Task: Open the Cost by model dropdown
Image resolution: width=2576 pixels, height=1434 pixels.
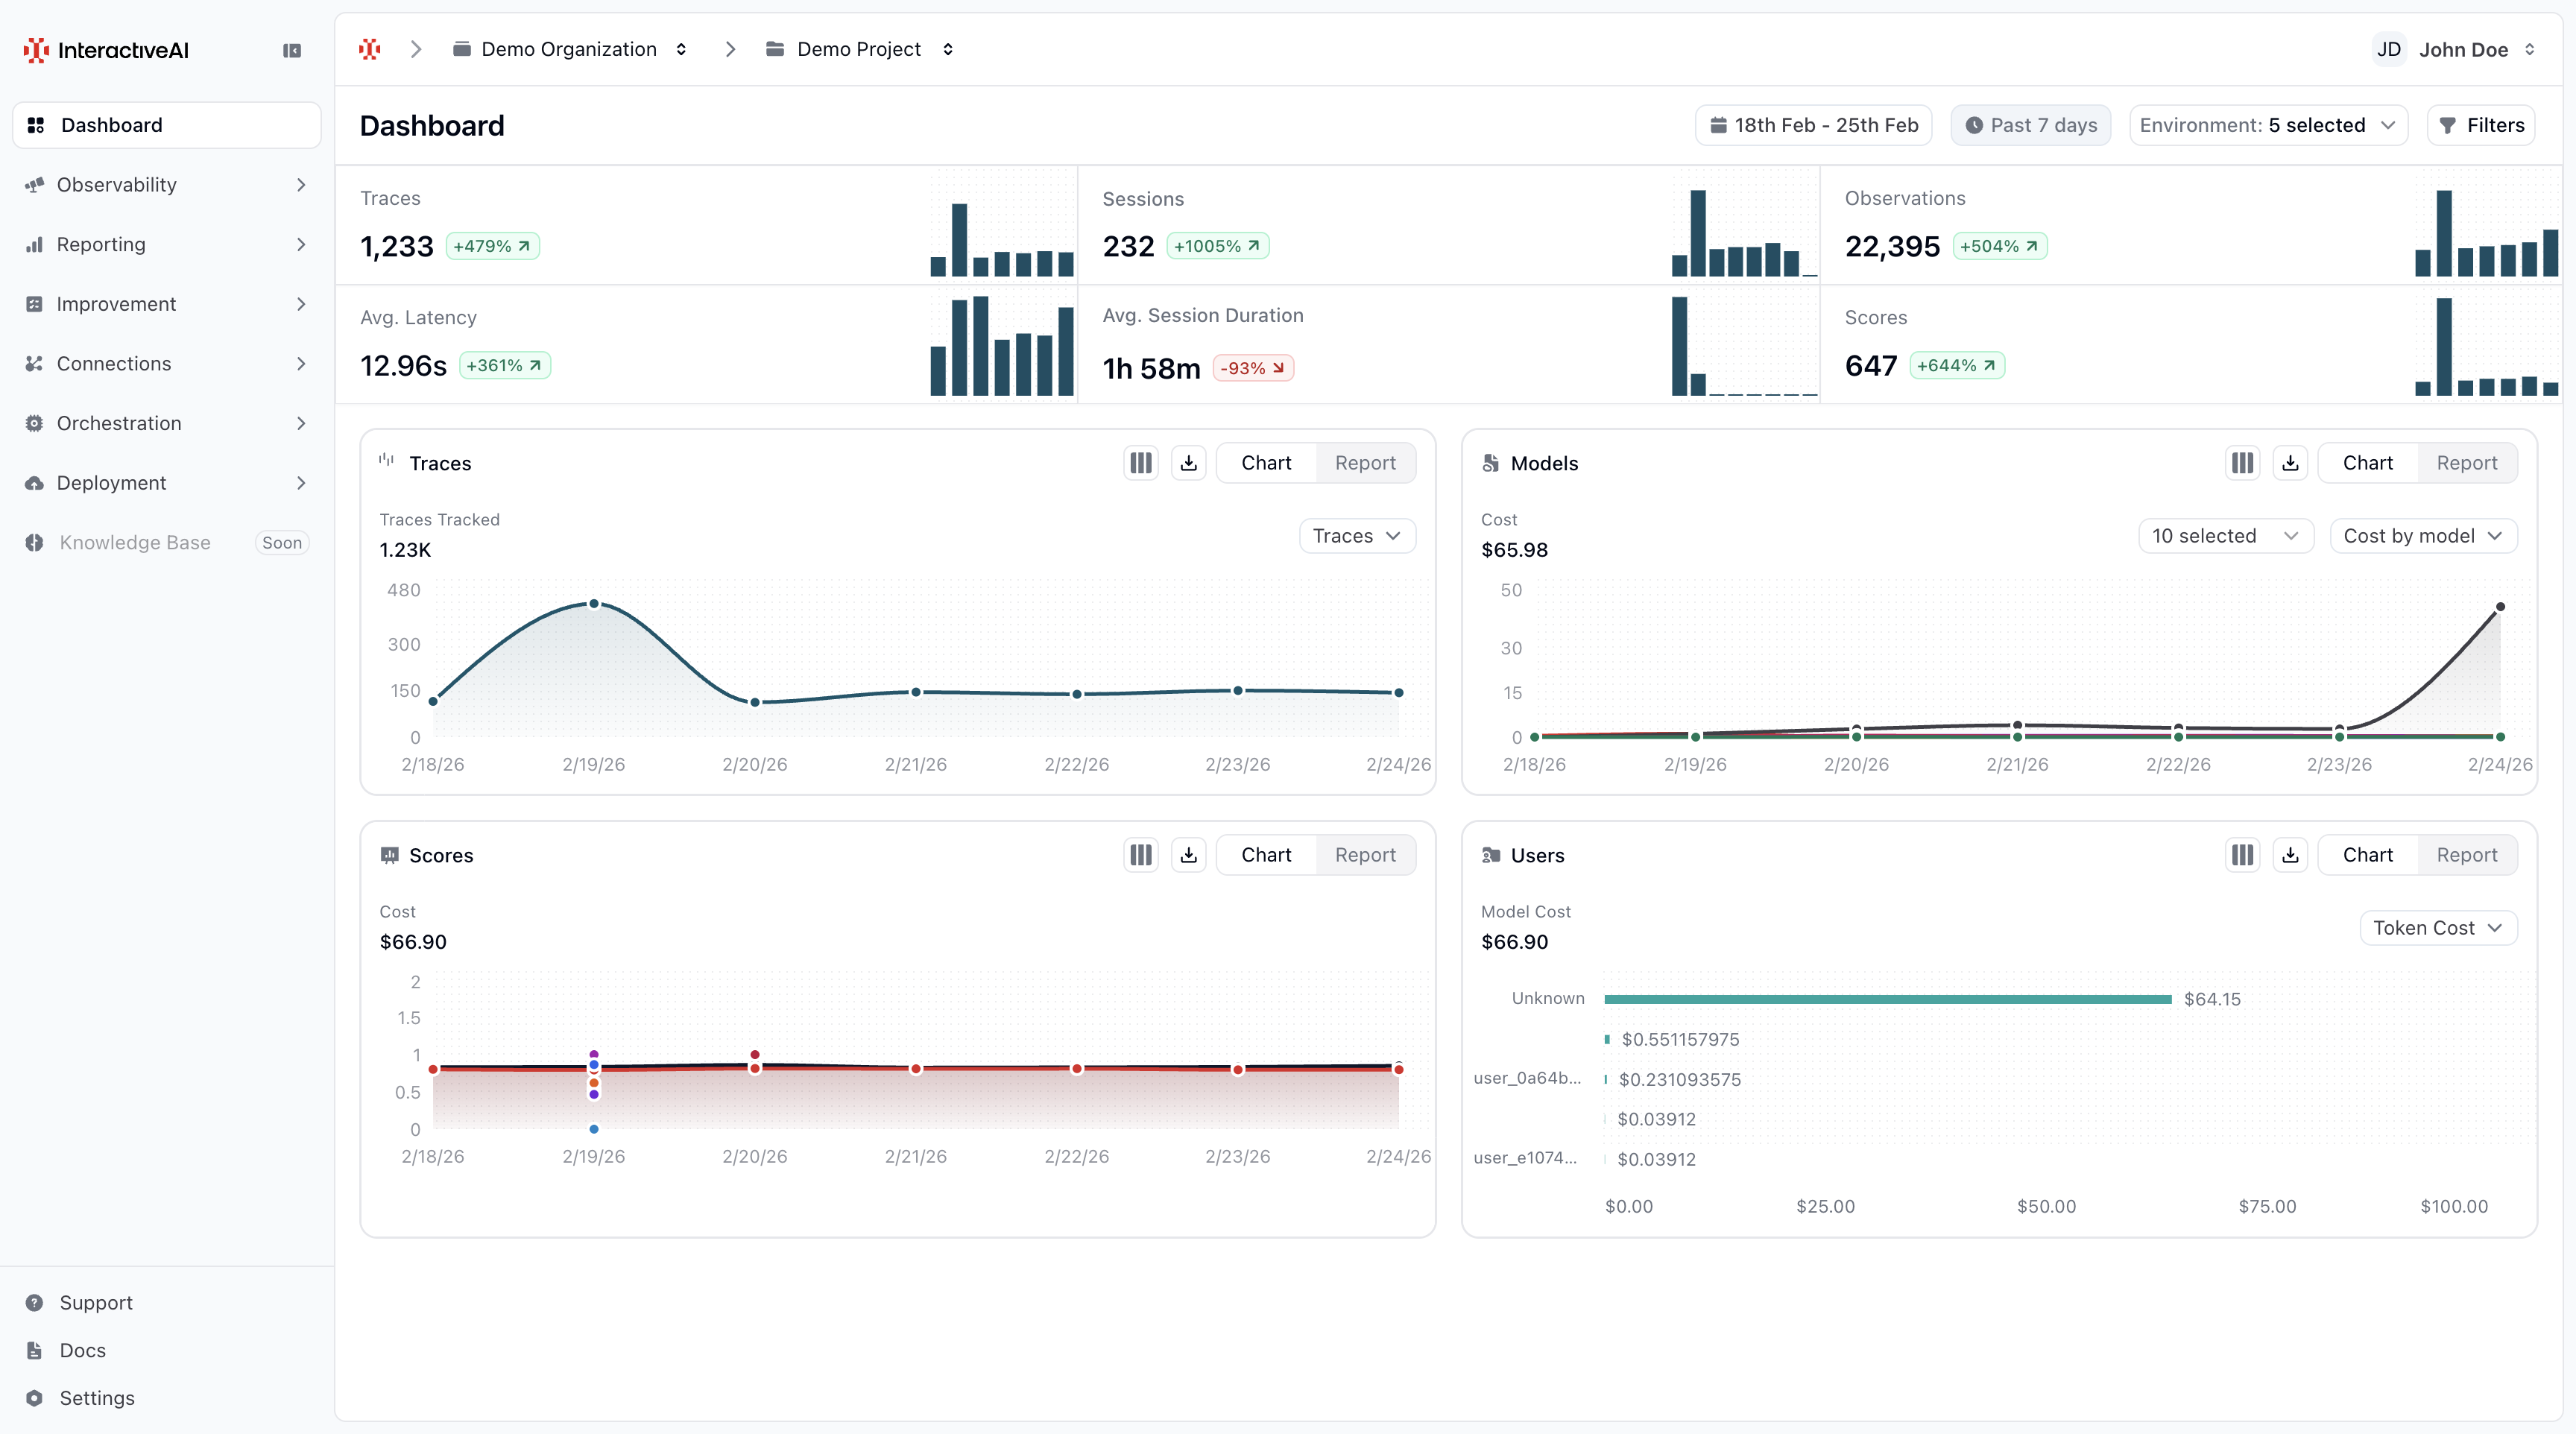Action: (2422, 535)
